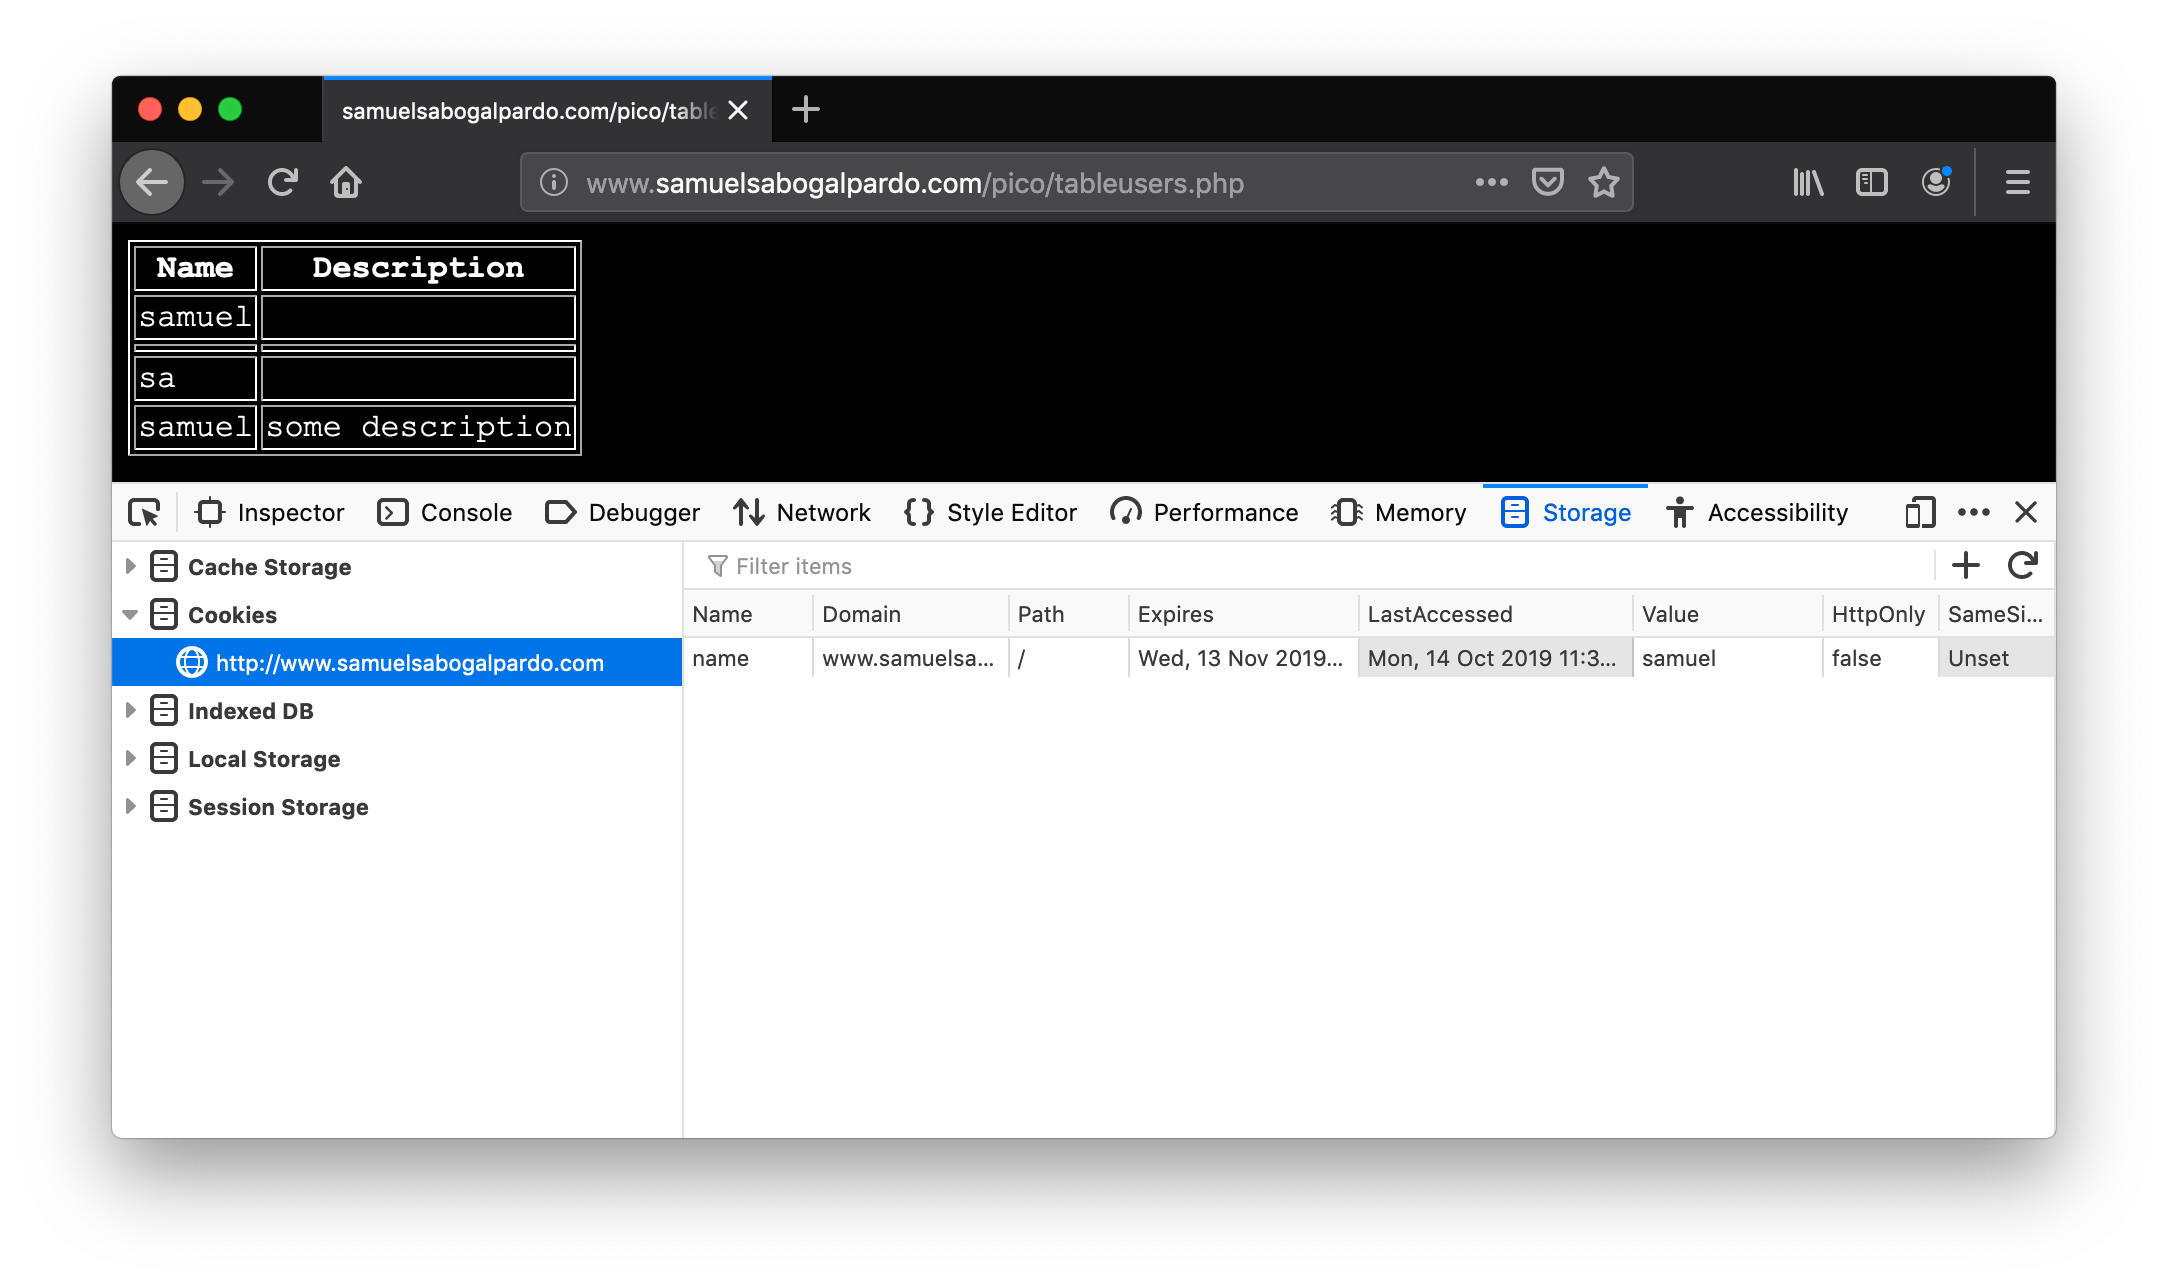Open the Library icon in toolbar

click(x=1808, y=182)
